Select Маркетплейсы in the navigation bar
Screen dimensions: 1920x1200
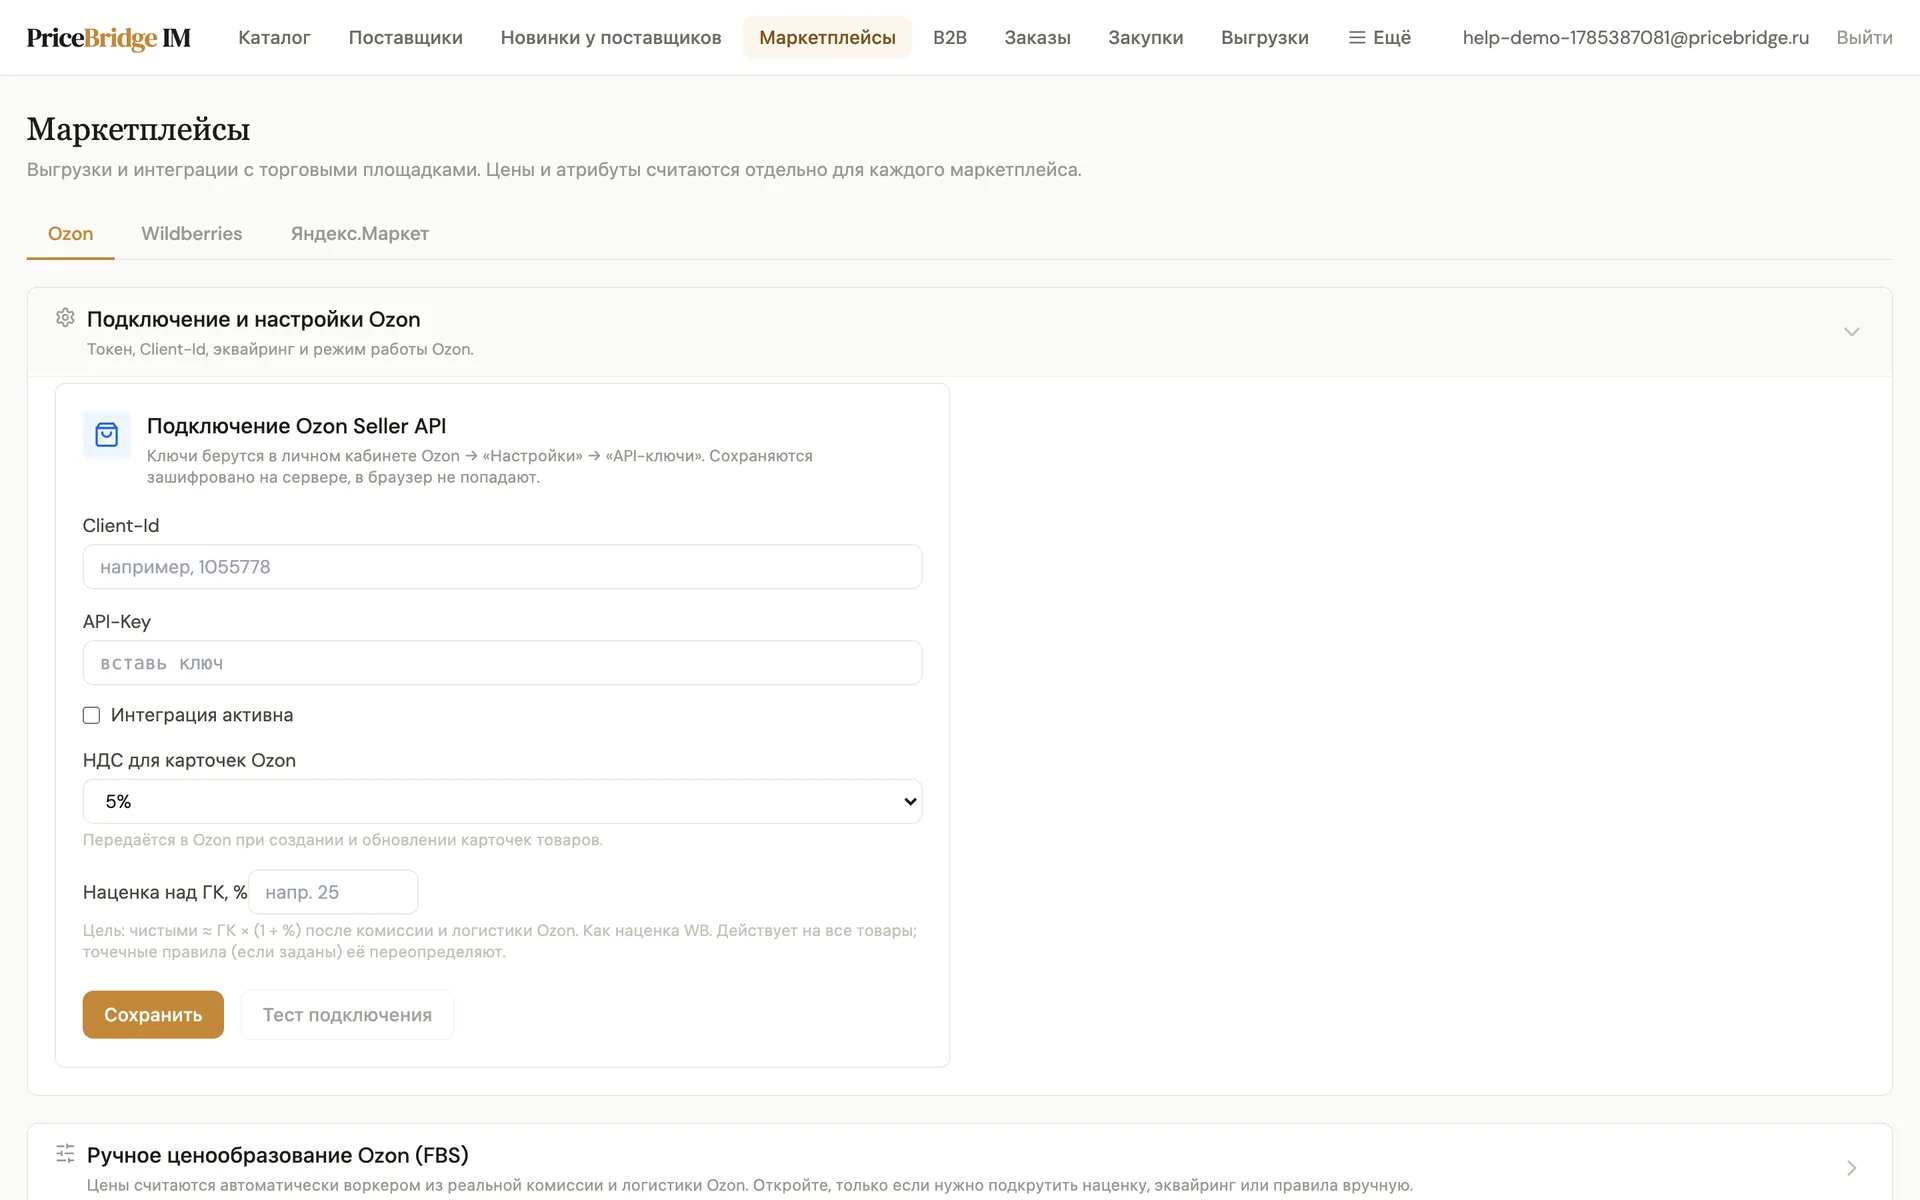point(827,38)
